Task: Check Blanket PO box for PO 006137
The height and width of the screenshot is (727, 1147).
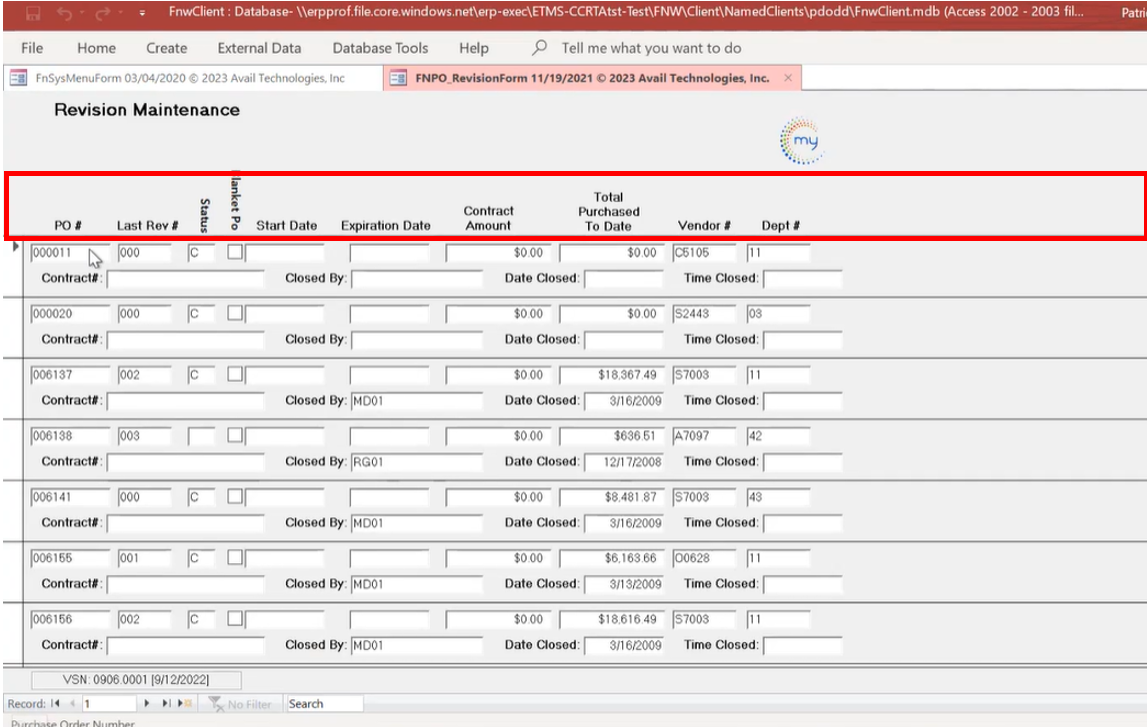Action: pos(235,375)
